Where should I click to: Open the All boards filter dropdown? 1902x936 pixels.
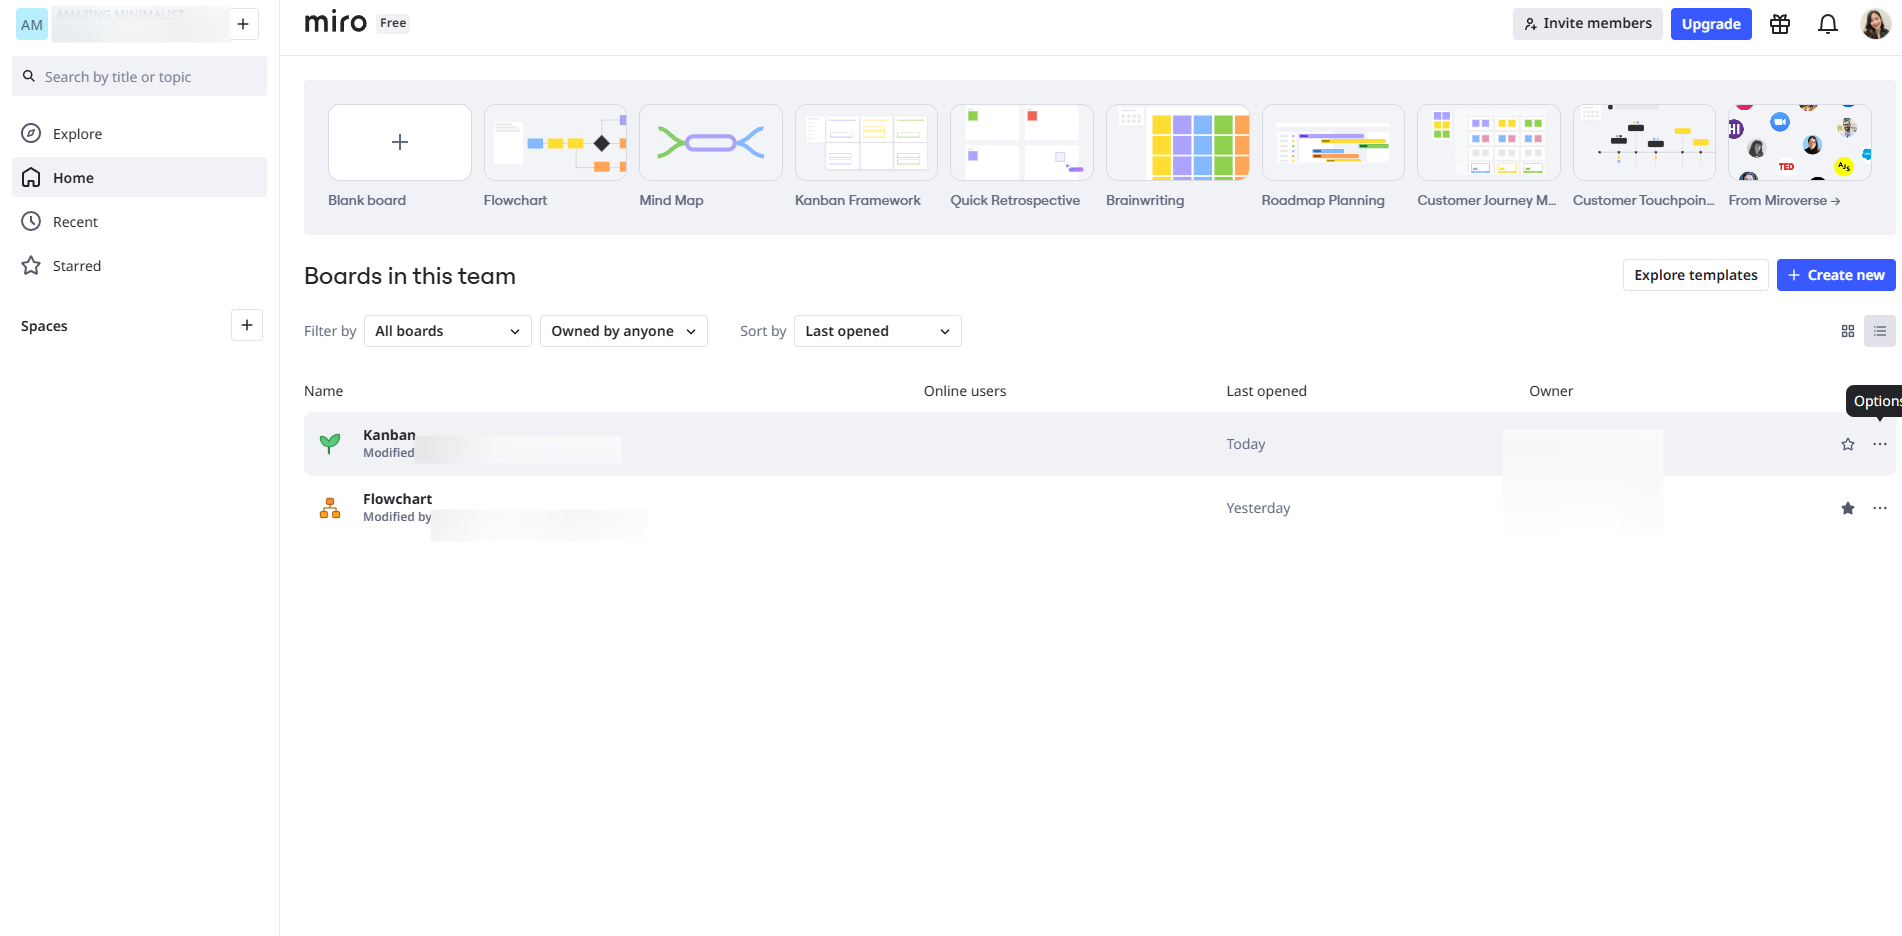[x=448, y=331]
